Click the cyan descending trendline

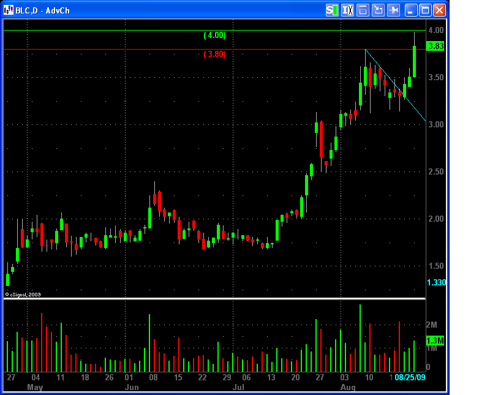click(395, 85)
